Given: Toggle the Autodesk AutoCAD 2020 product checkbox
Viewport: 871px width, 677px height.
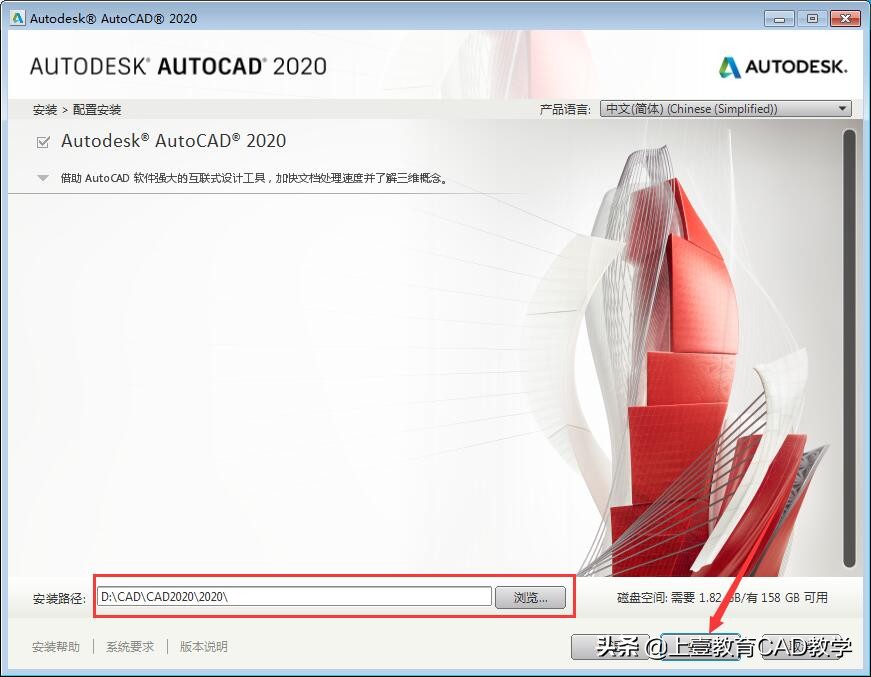Looking at the screenshot, I should [41, 141].
